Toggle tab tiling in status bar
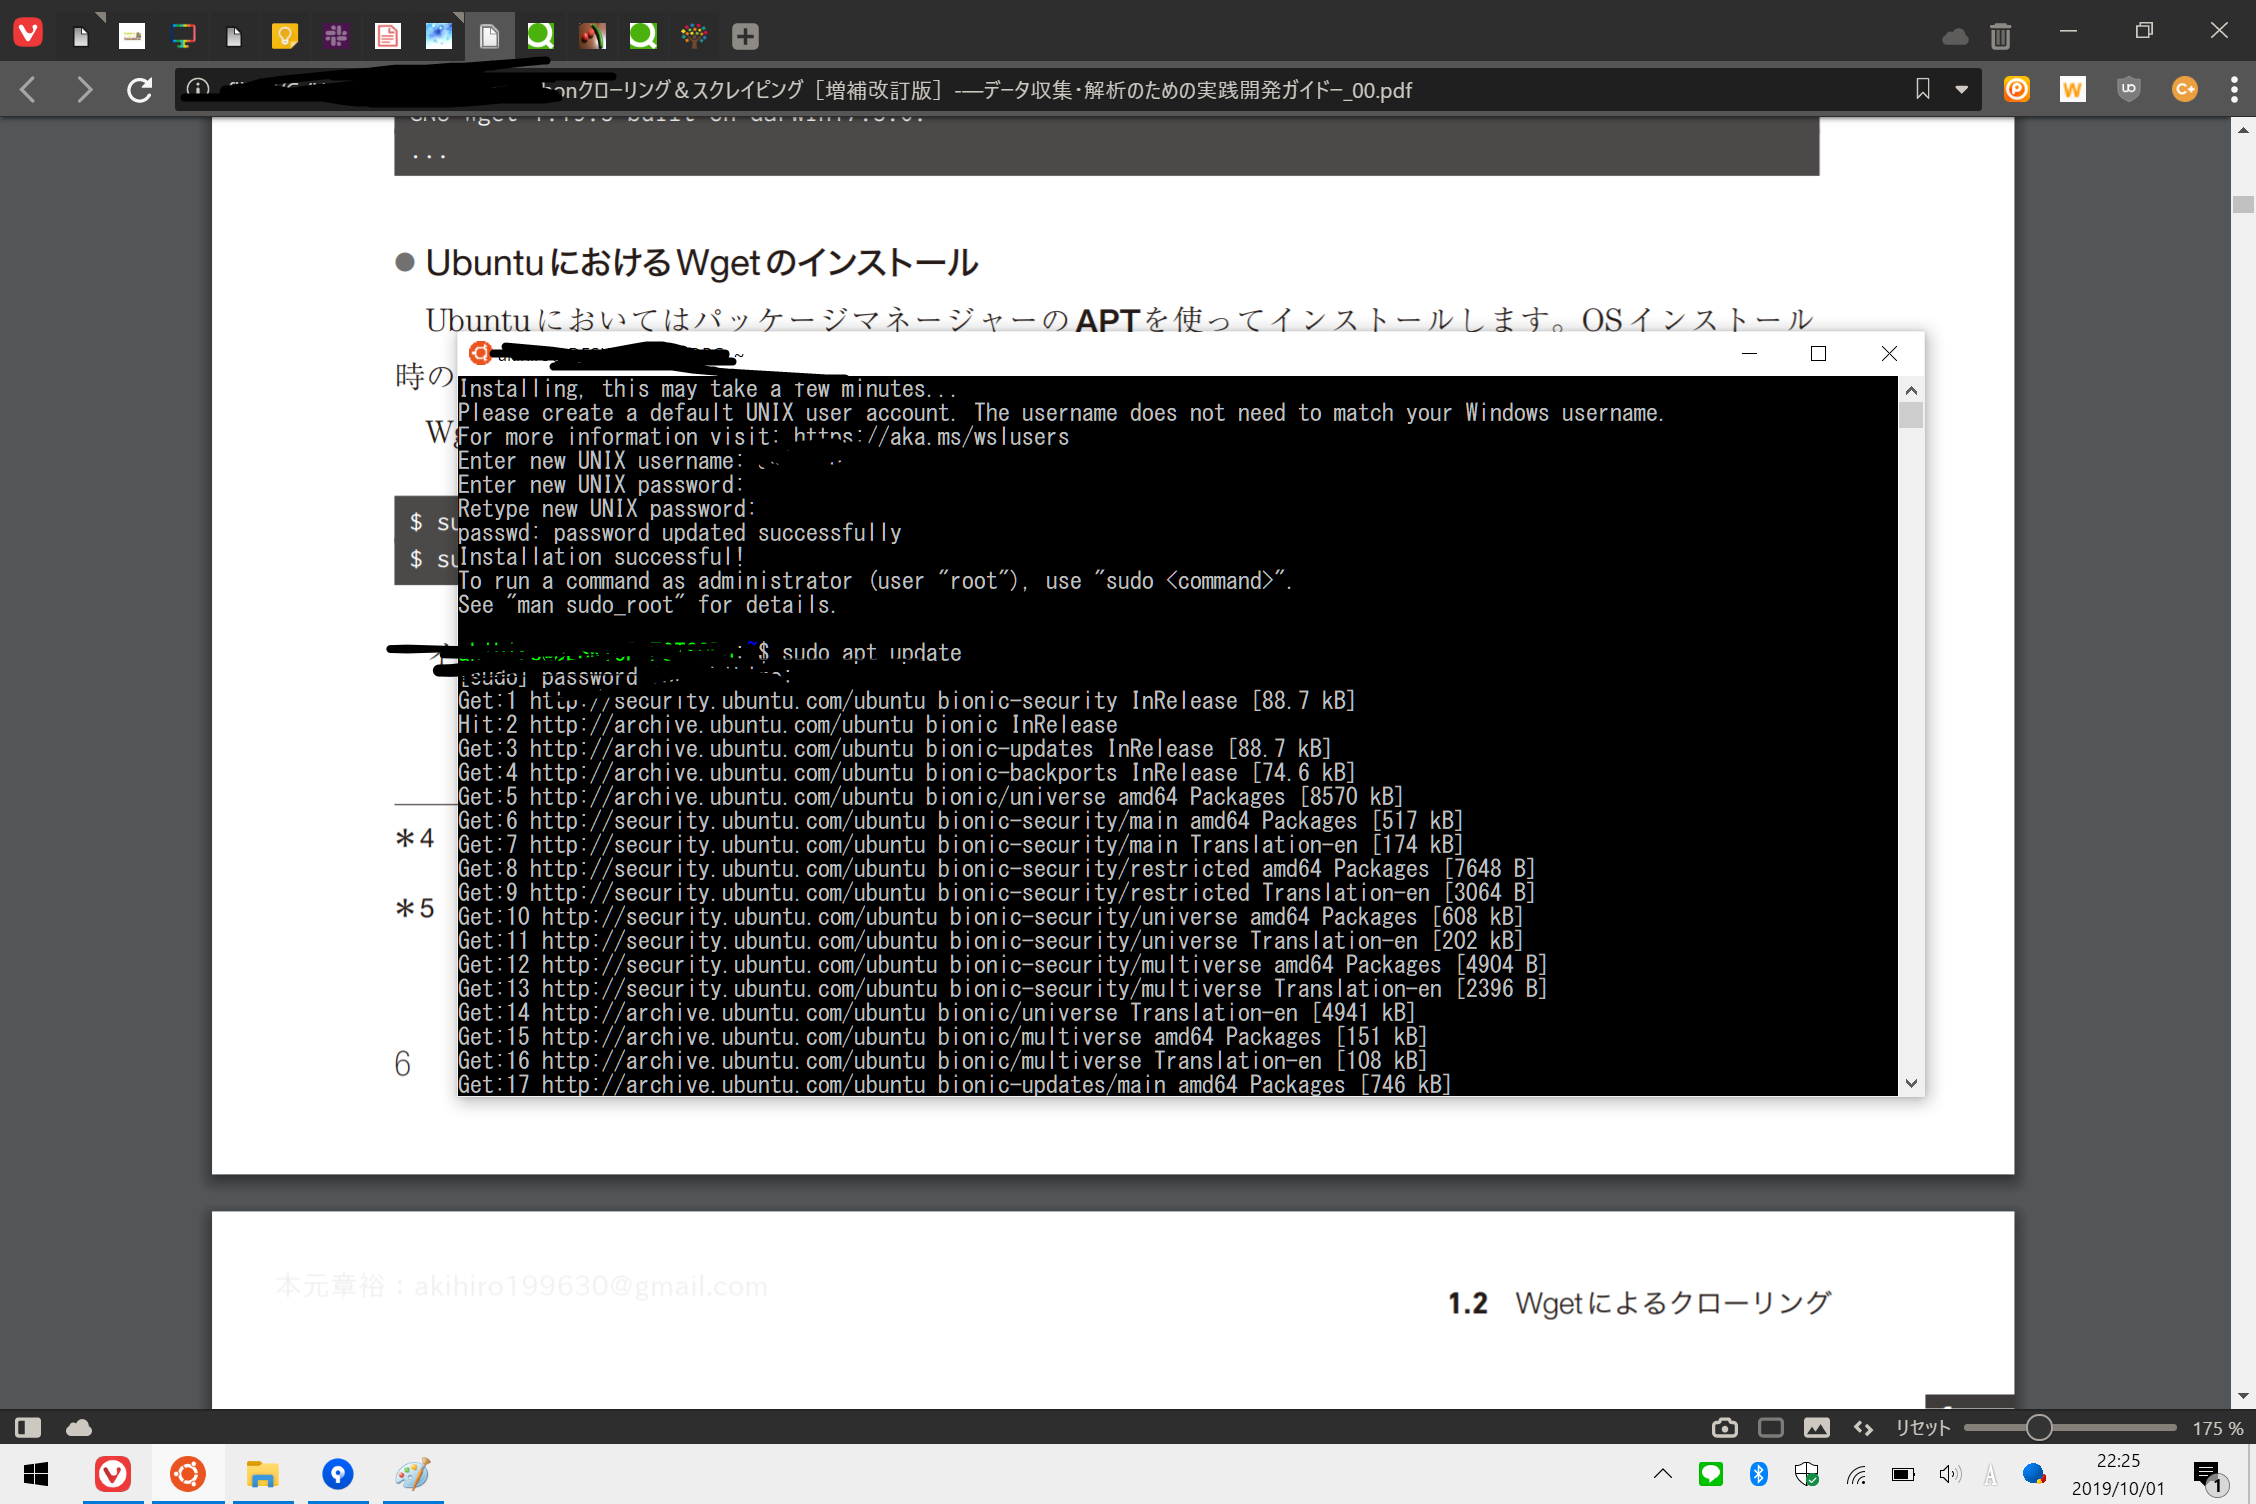 coord(1770,1428)
